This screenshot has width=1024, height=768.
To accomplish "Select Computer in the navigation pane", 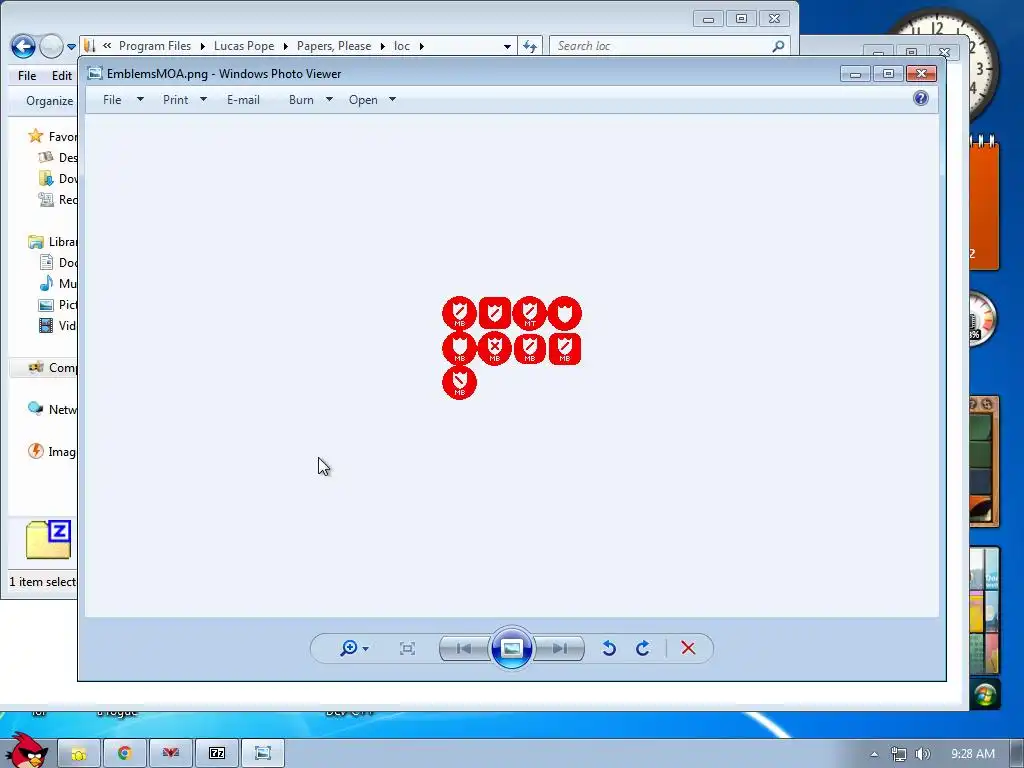I will [x=52, y=368].
